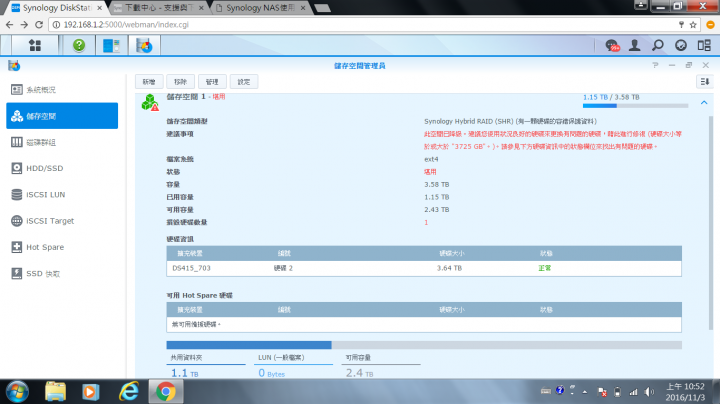
Task: Open 磁碟群組 in sidebar
Action: 62,142
